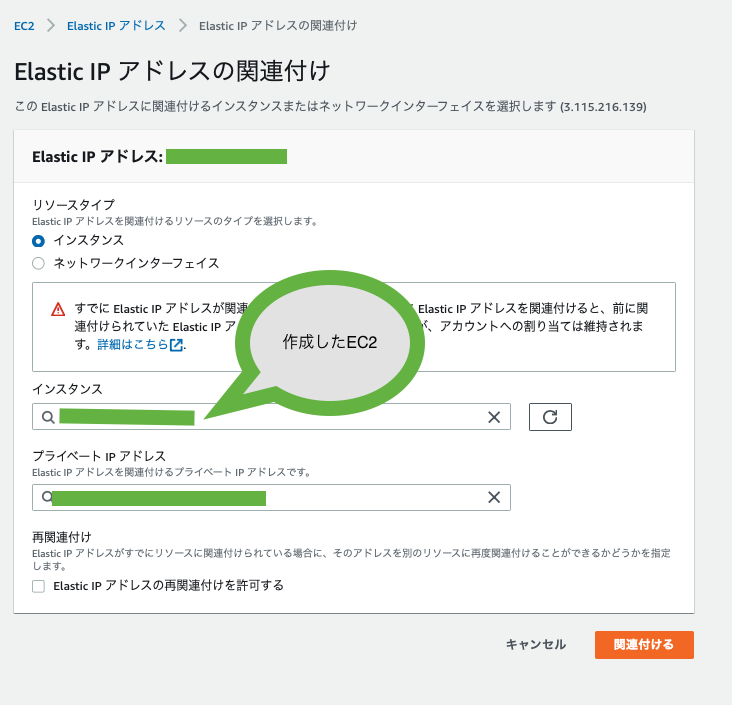Clear the インスタンス field with X
Screen dimensions: 732x705
coord(494,417)
